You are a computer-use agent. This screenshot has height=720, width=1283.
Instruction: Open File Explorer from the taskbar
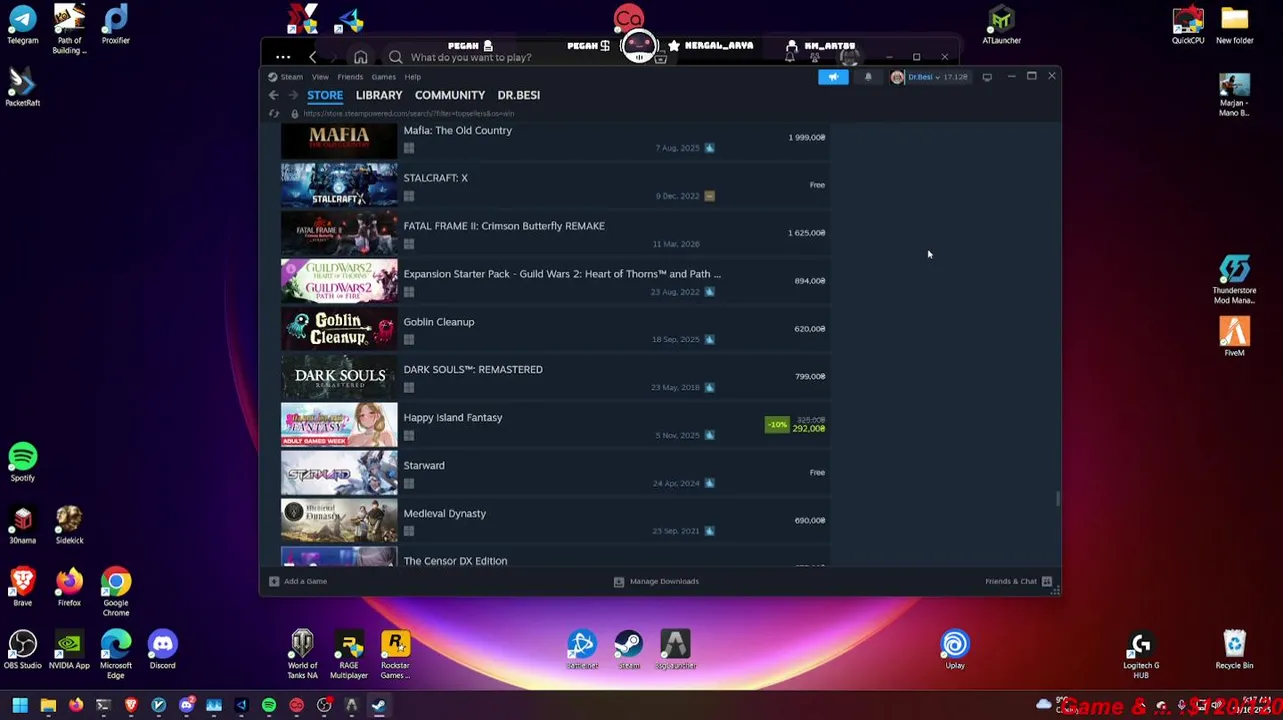[48, 706]
